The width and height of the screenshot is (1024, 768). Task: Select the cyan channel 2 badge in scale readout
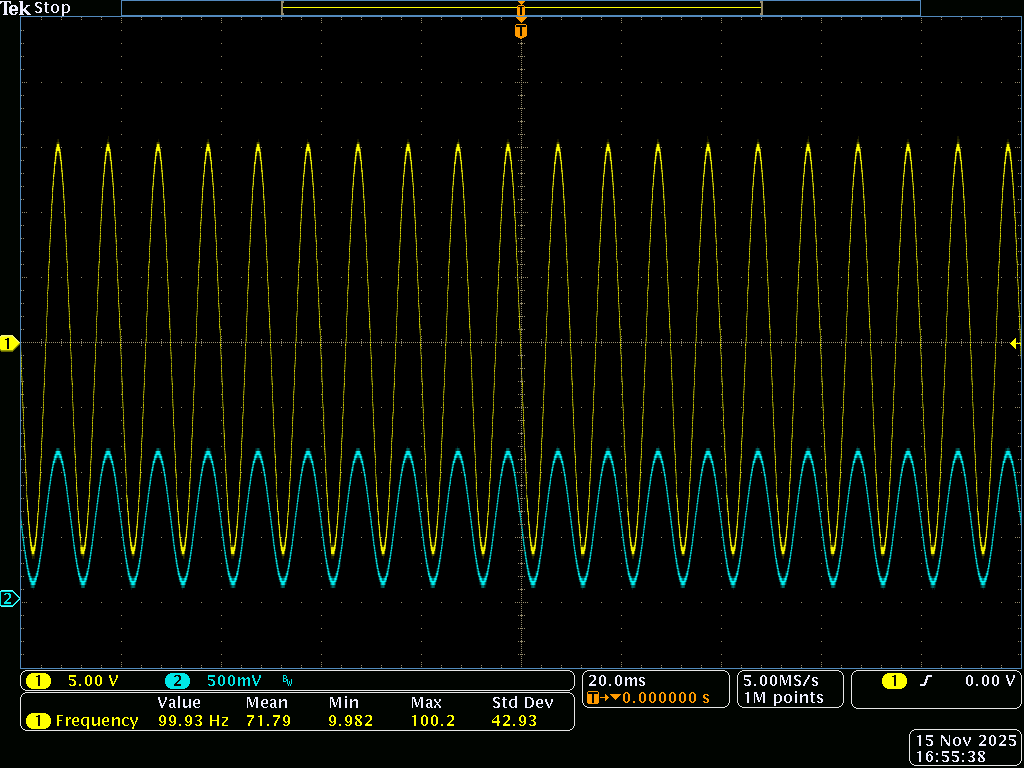point(177,681)
